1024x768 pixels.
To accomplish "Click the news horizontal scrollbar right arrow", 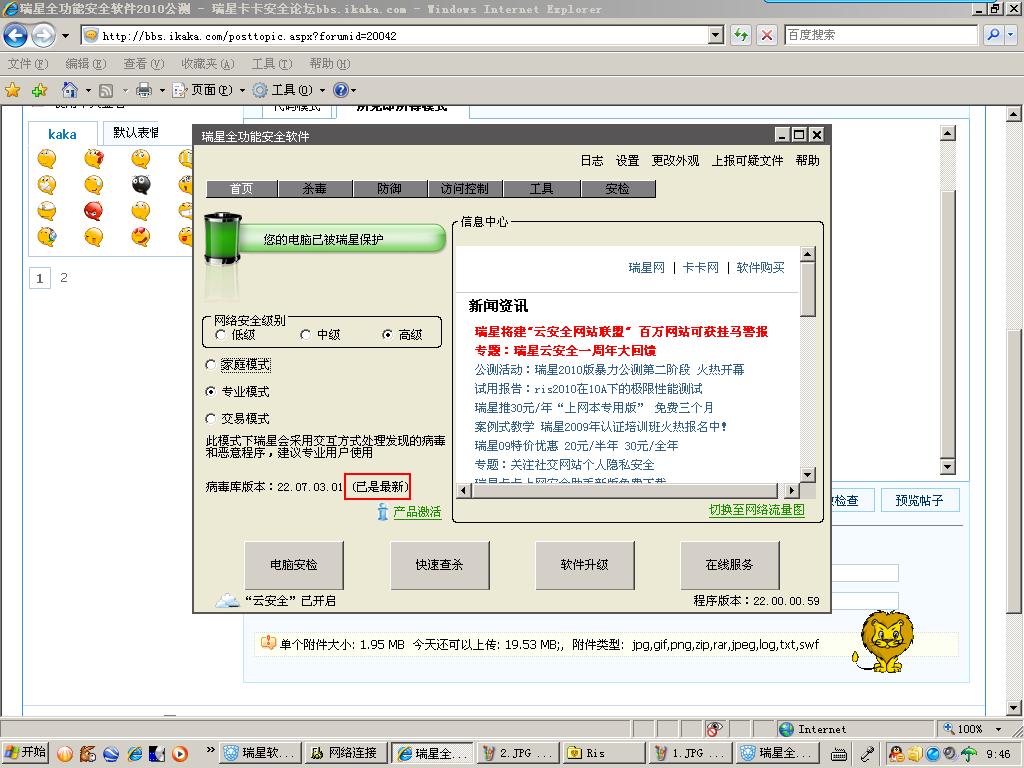I will 791,490.
